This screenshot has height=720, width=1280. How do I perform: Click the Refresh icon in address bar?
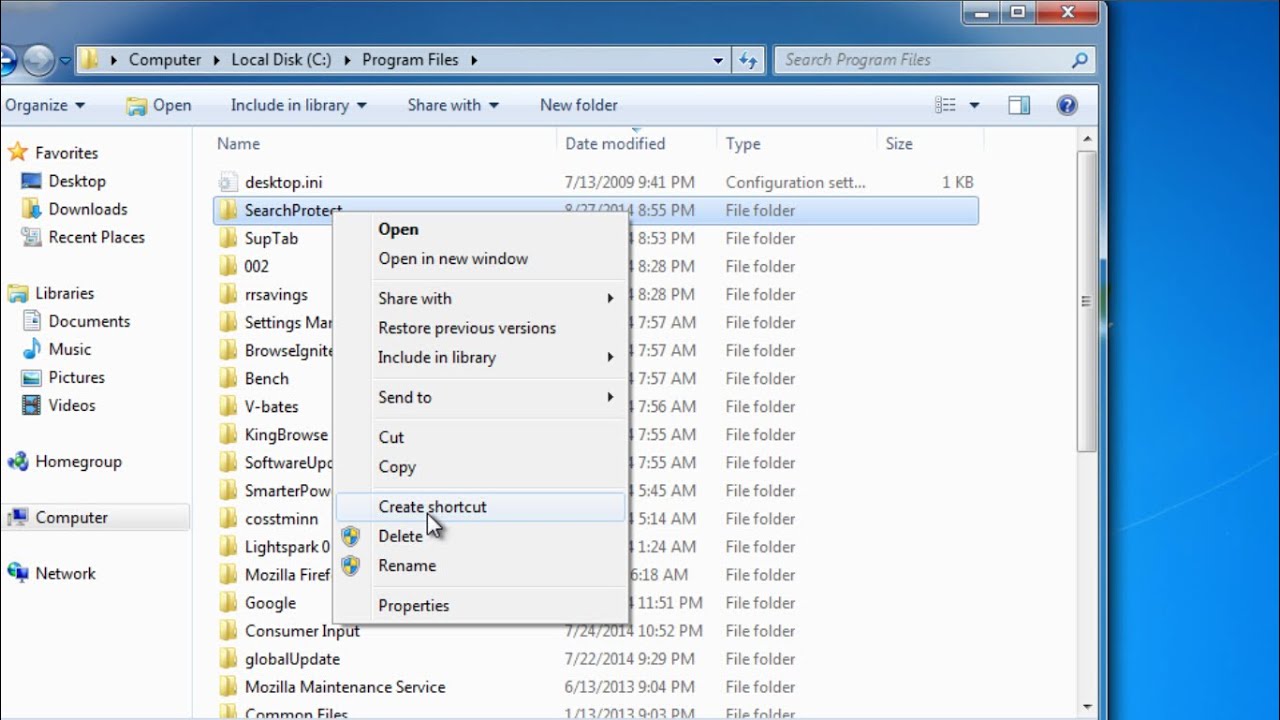749,60
